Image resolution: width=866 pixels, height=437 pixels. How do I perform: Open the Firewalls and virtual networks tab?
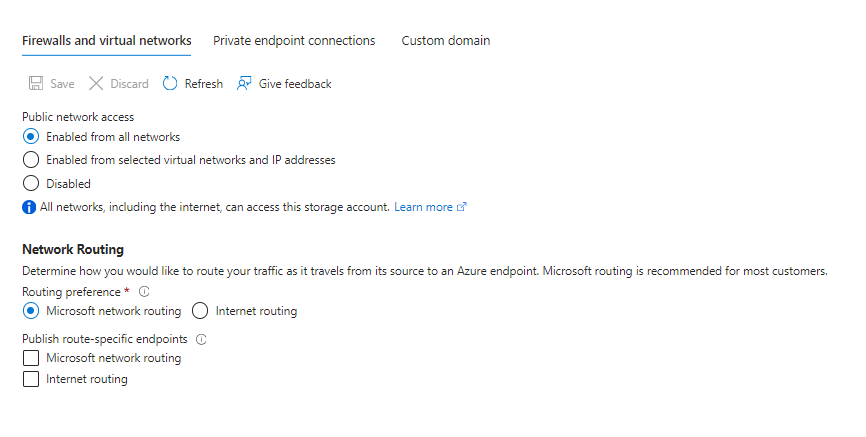(107, 40)
